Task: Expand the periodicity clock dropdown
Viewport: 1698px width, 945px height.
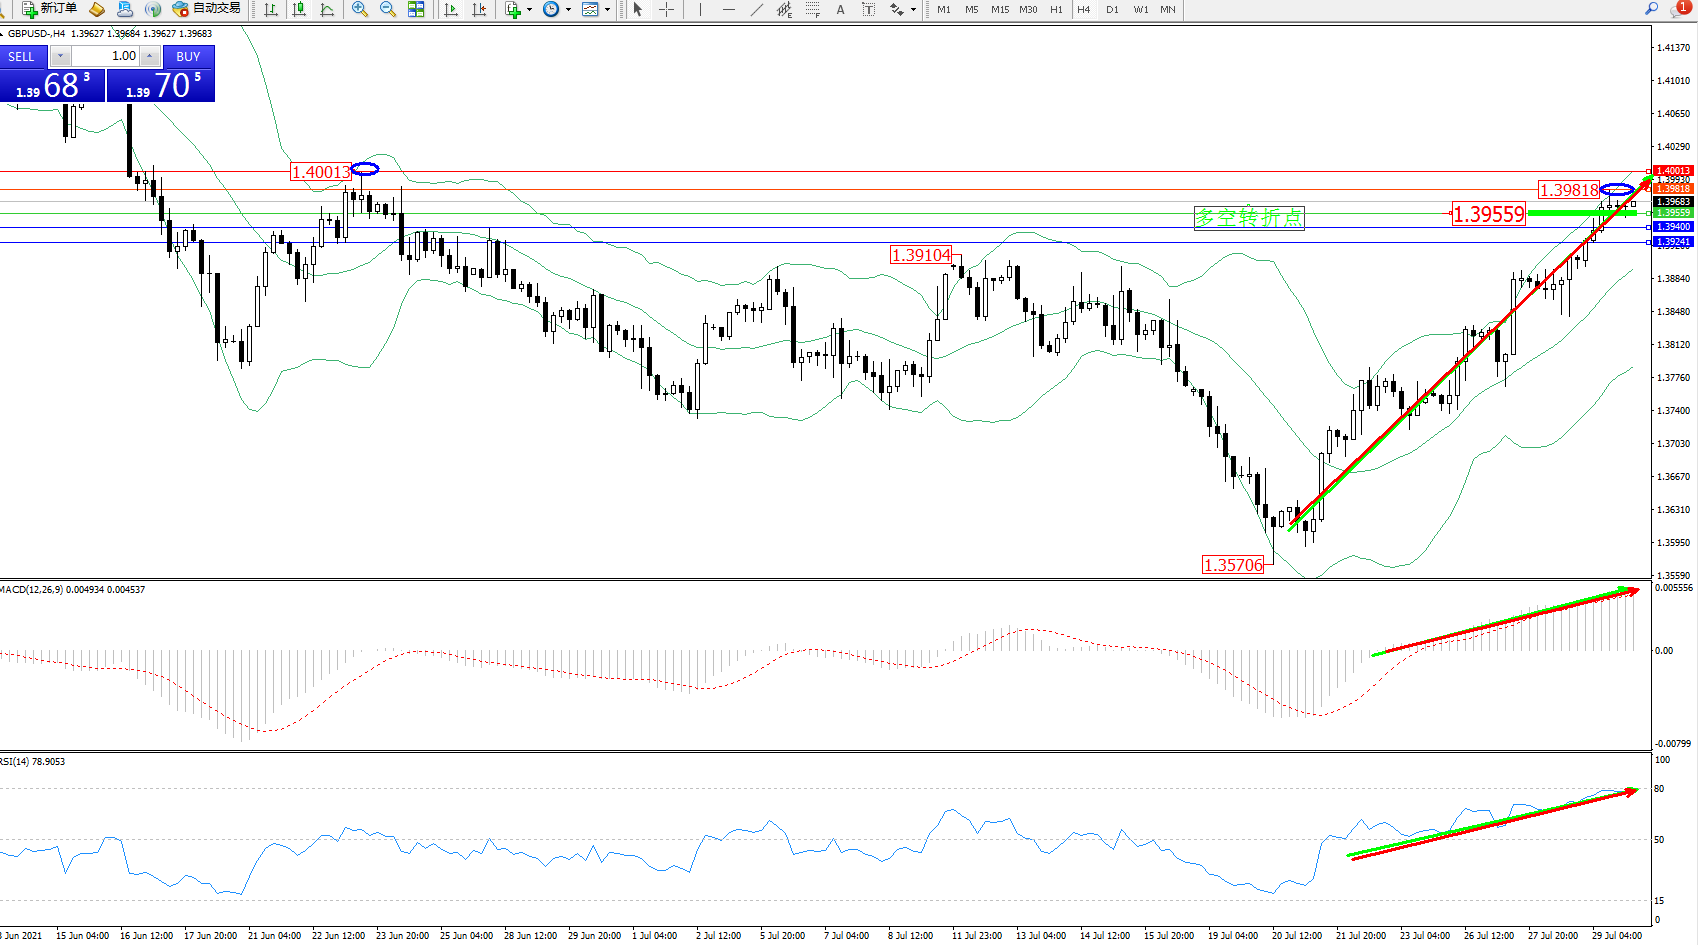Action: pos(568,10)
